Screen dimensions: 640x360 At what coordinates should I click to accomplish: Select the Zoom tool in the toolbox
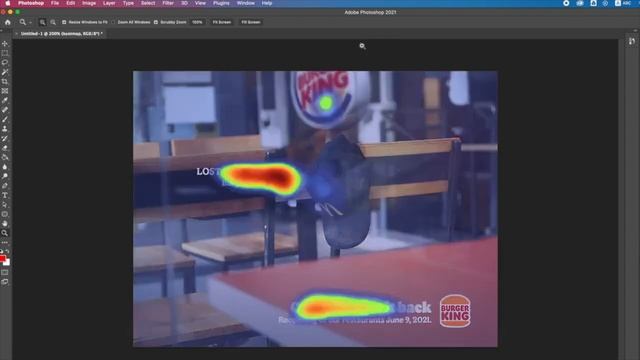coord(5,233)
